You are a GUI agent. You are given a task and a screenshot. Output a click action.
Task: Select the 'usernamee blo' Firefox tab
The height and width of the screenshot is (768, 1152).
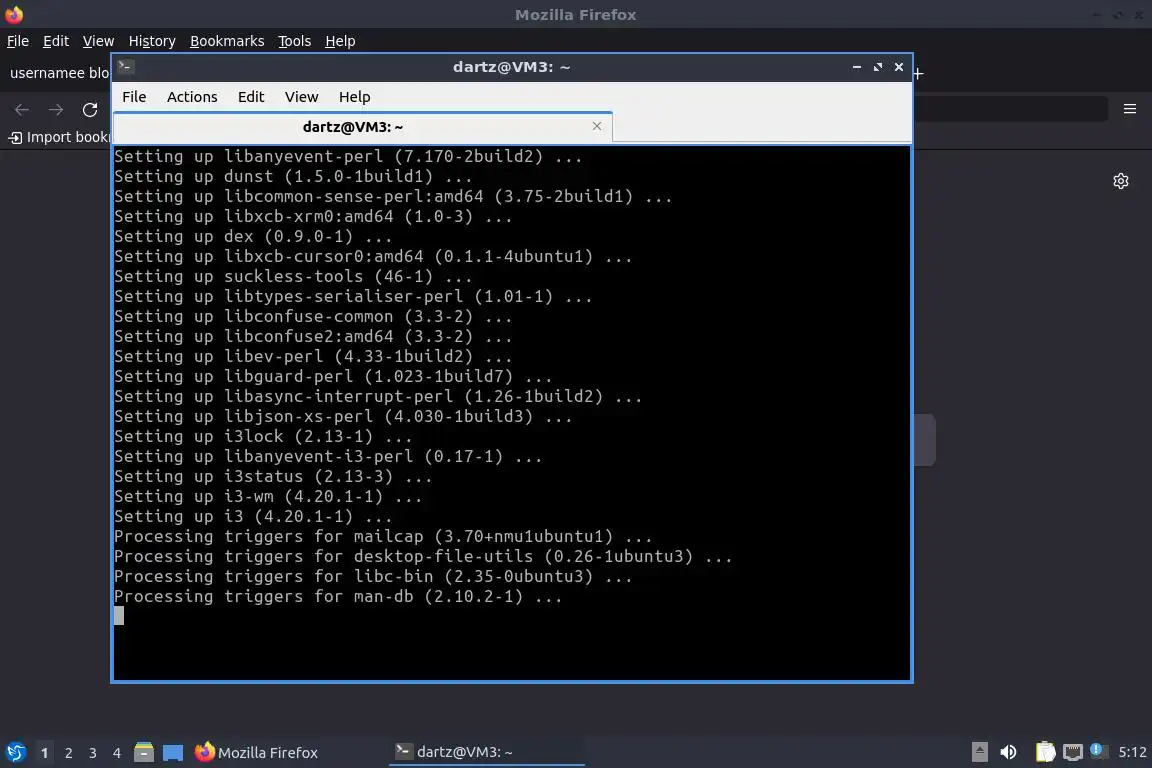tap(58, 73)
